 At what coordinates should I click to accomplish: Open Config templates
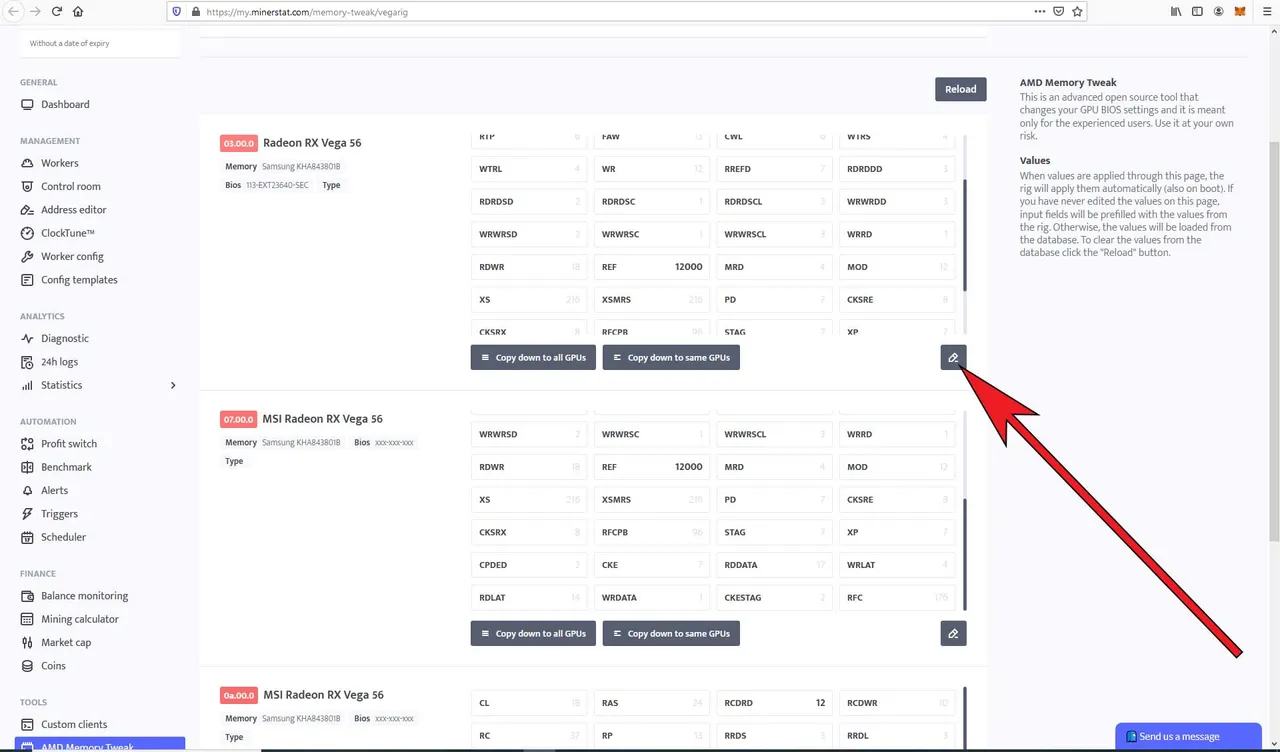tap(79, 280)
